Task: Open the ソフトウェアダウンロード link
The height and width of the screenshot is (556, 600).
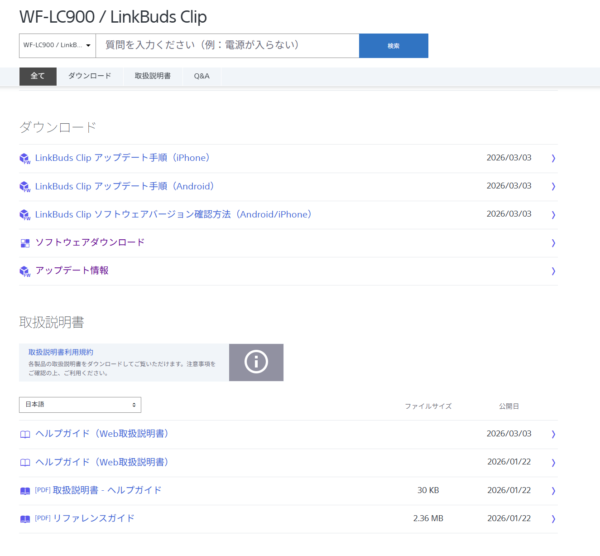Action: [x=90, y=242]
